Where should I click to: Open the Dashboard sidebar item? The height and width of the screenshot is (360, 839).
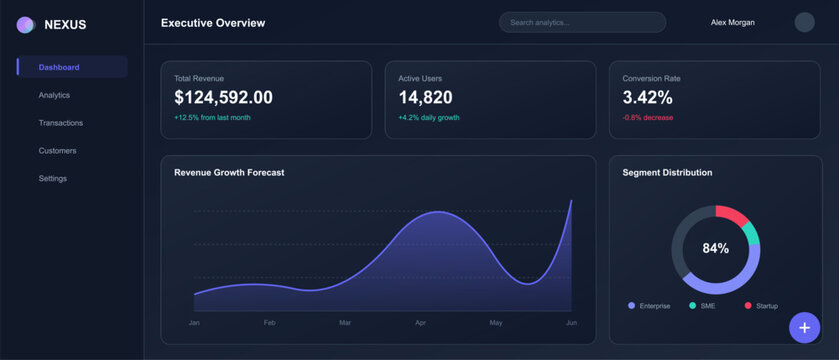(72, 67)
